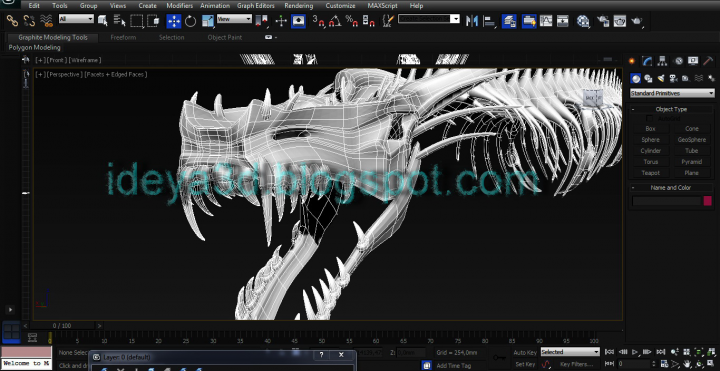Click the Select and Link chain icon

[x=12, y=21]
